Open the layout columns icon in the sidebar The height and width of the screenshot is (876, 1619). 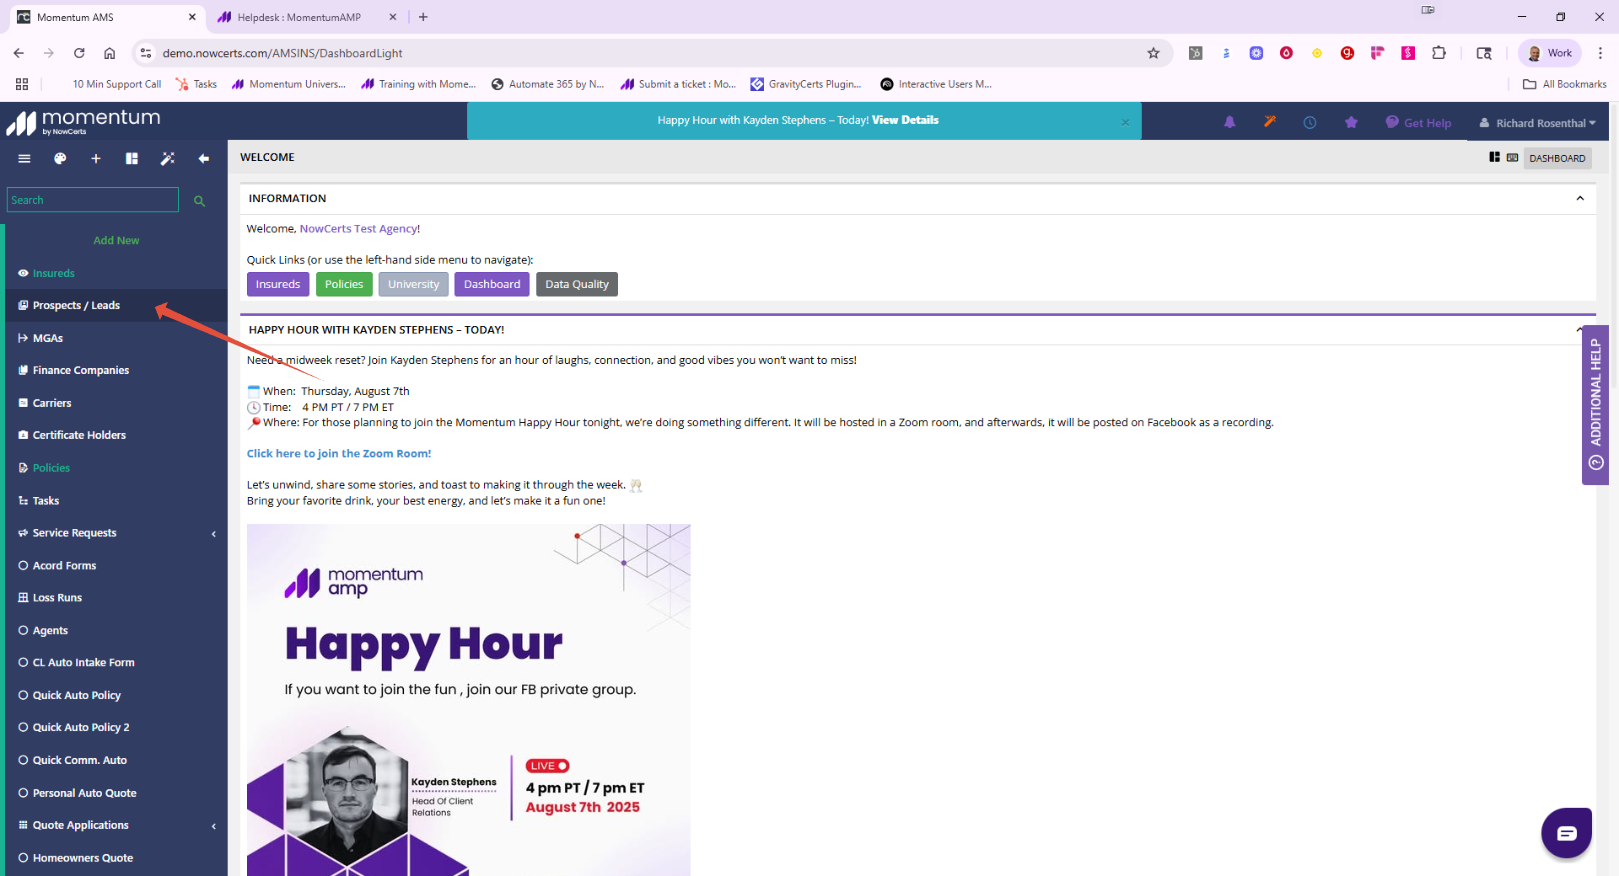pyautogui.click(x=132, y=158)
